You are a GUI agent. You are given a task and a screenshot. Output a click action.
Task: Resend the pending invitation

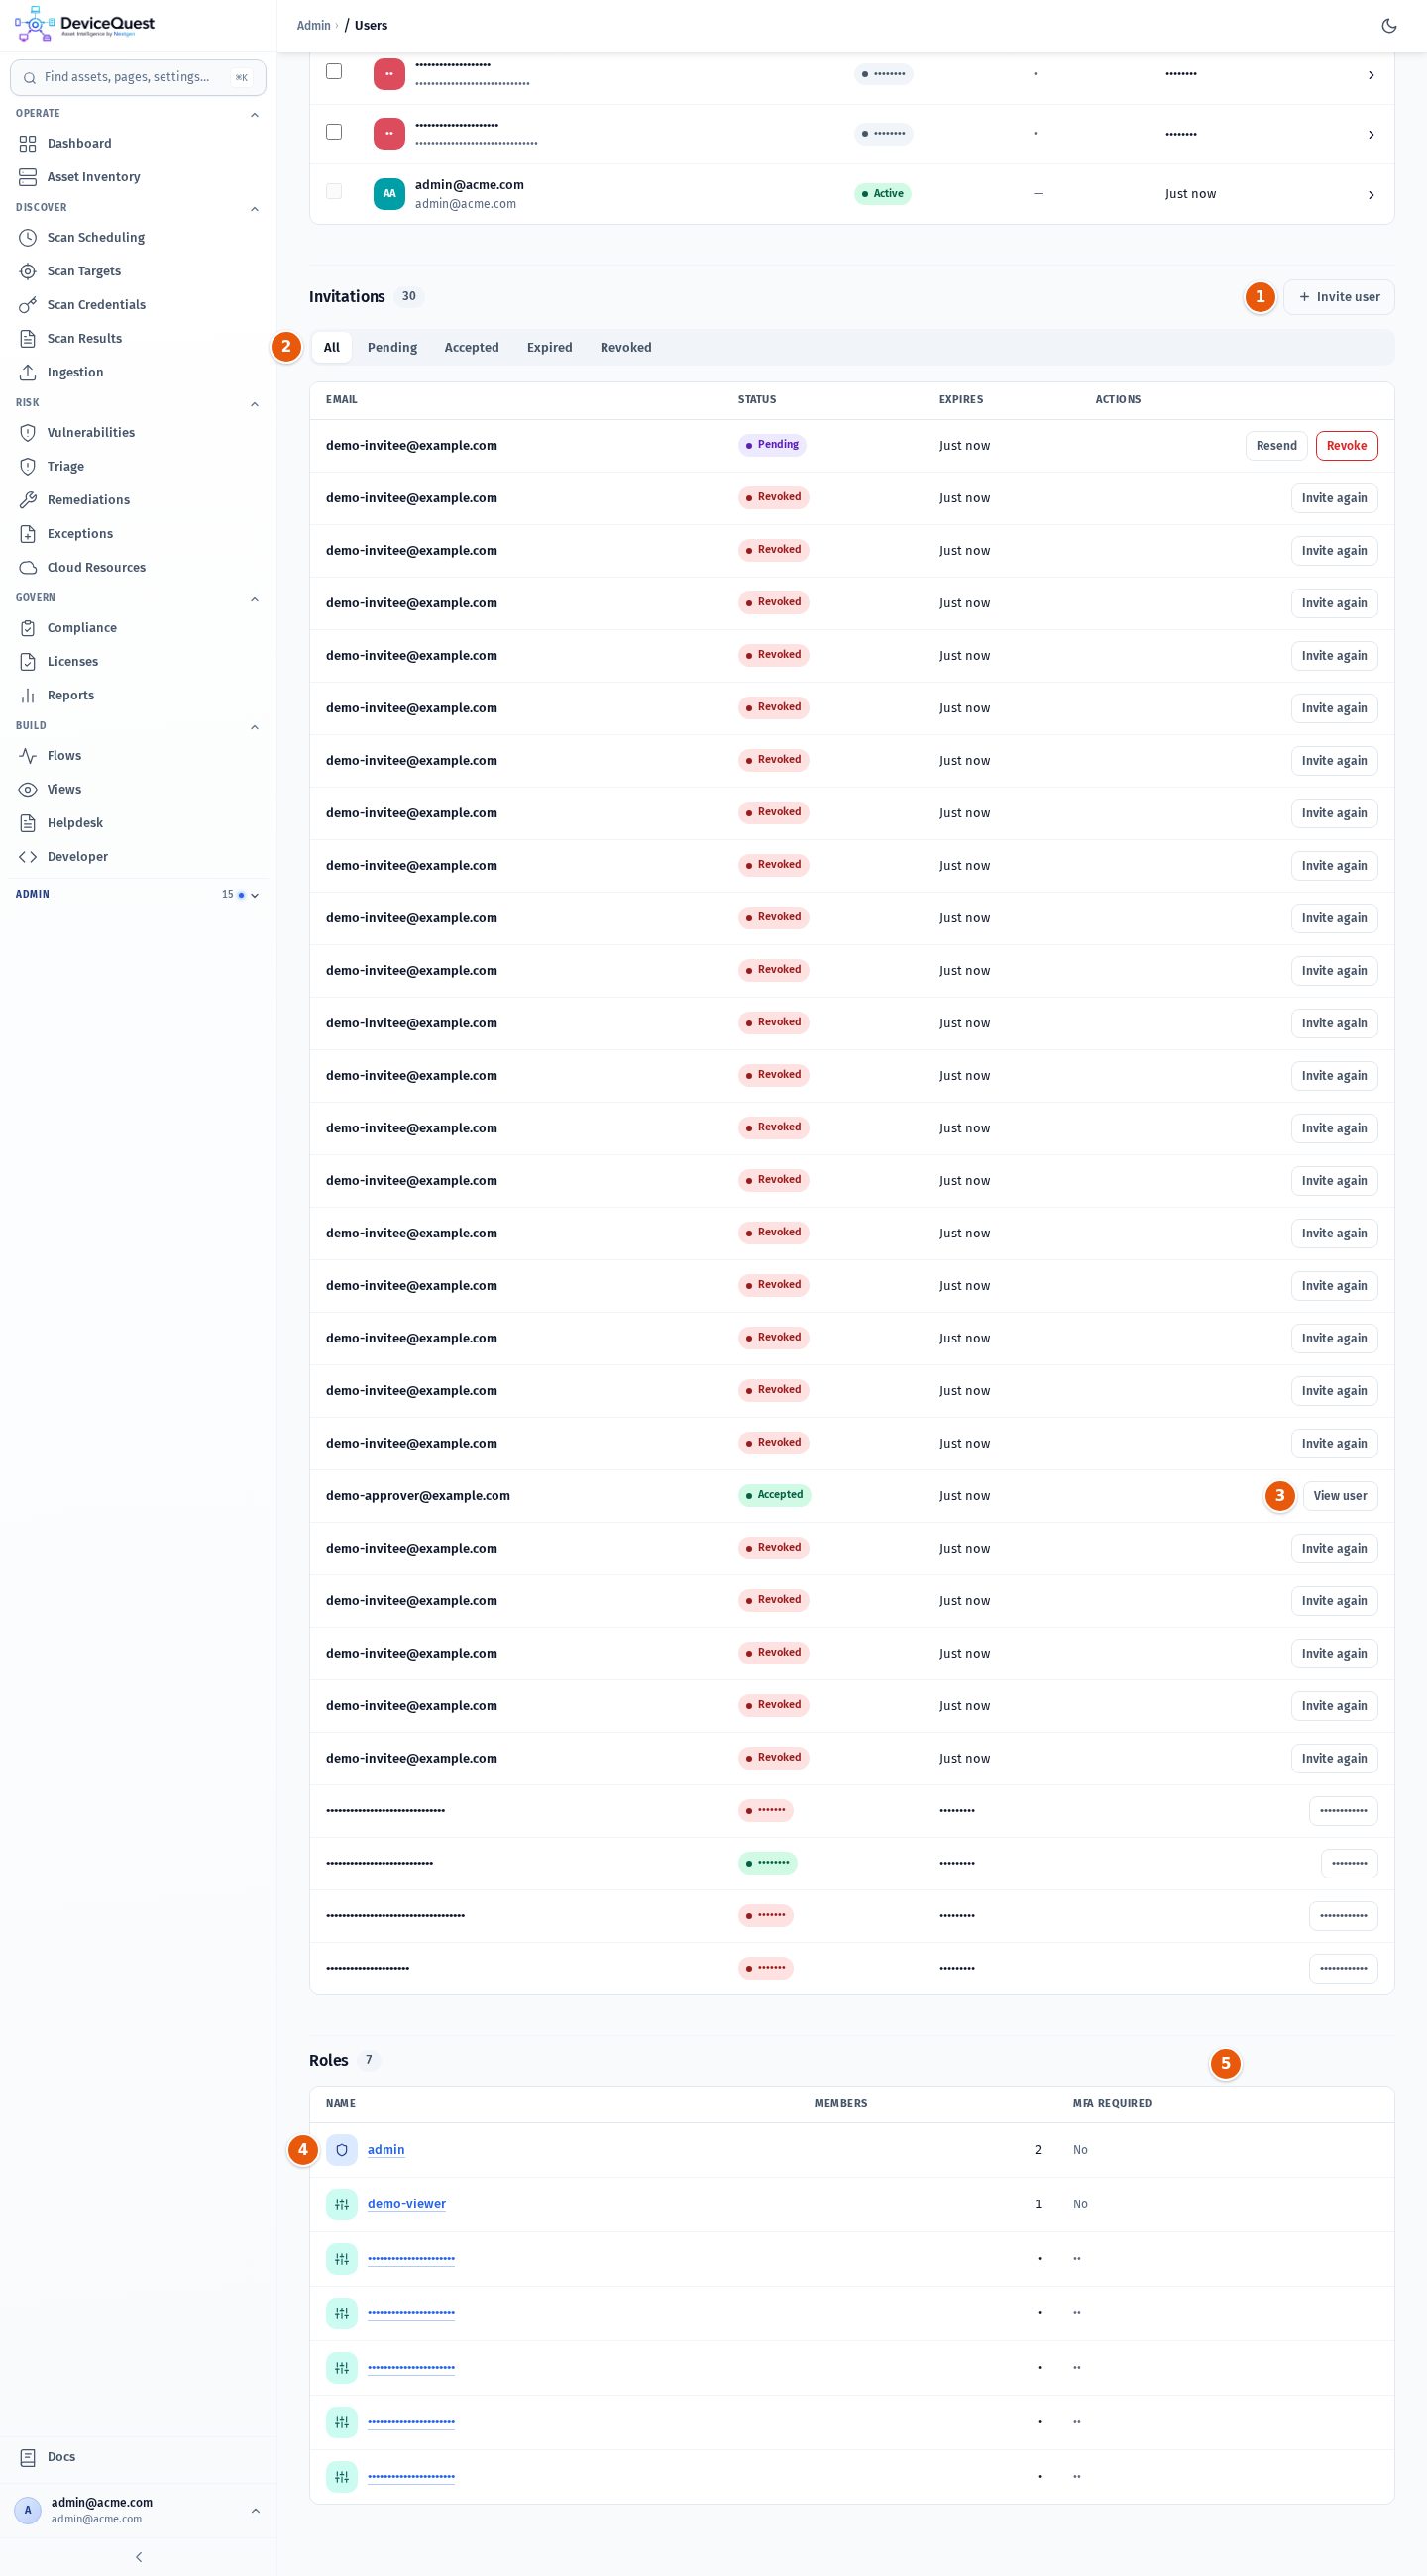pos(1276,445)
